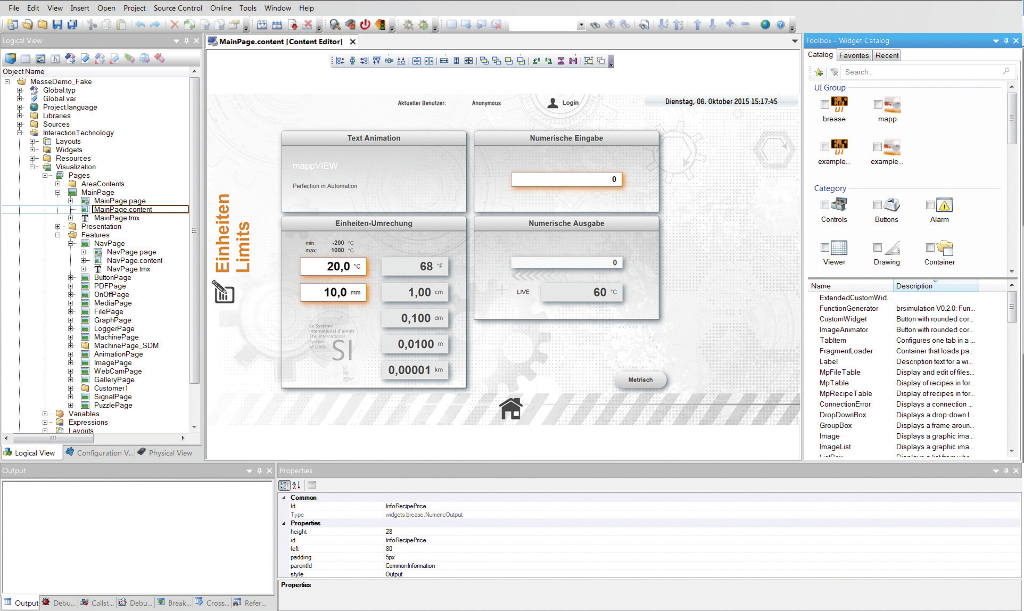Check the Container category checkbox

tap(929, 247)
